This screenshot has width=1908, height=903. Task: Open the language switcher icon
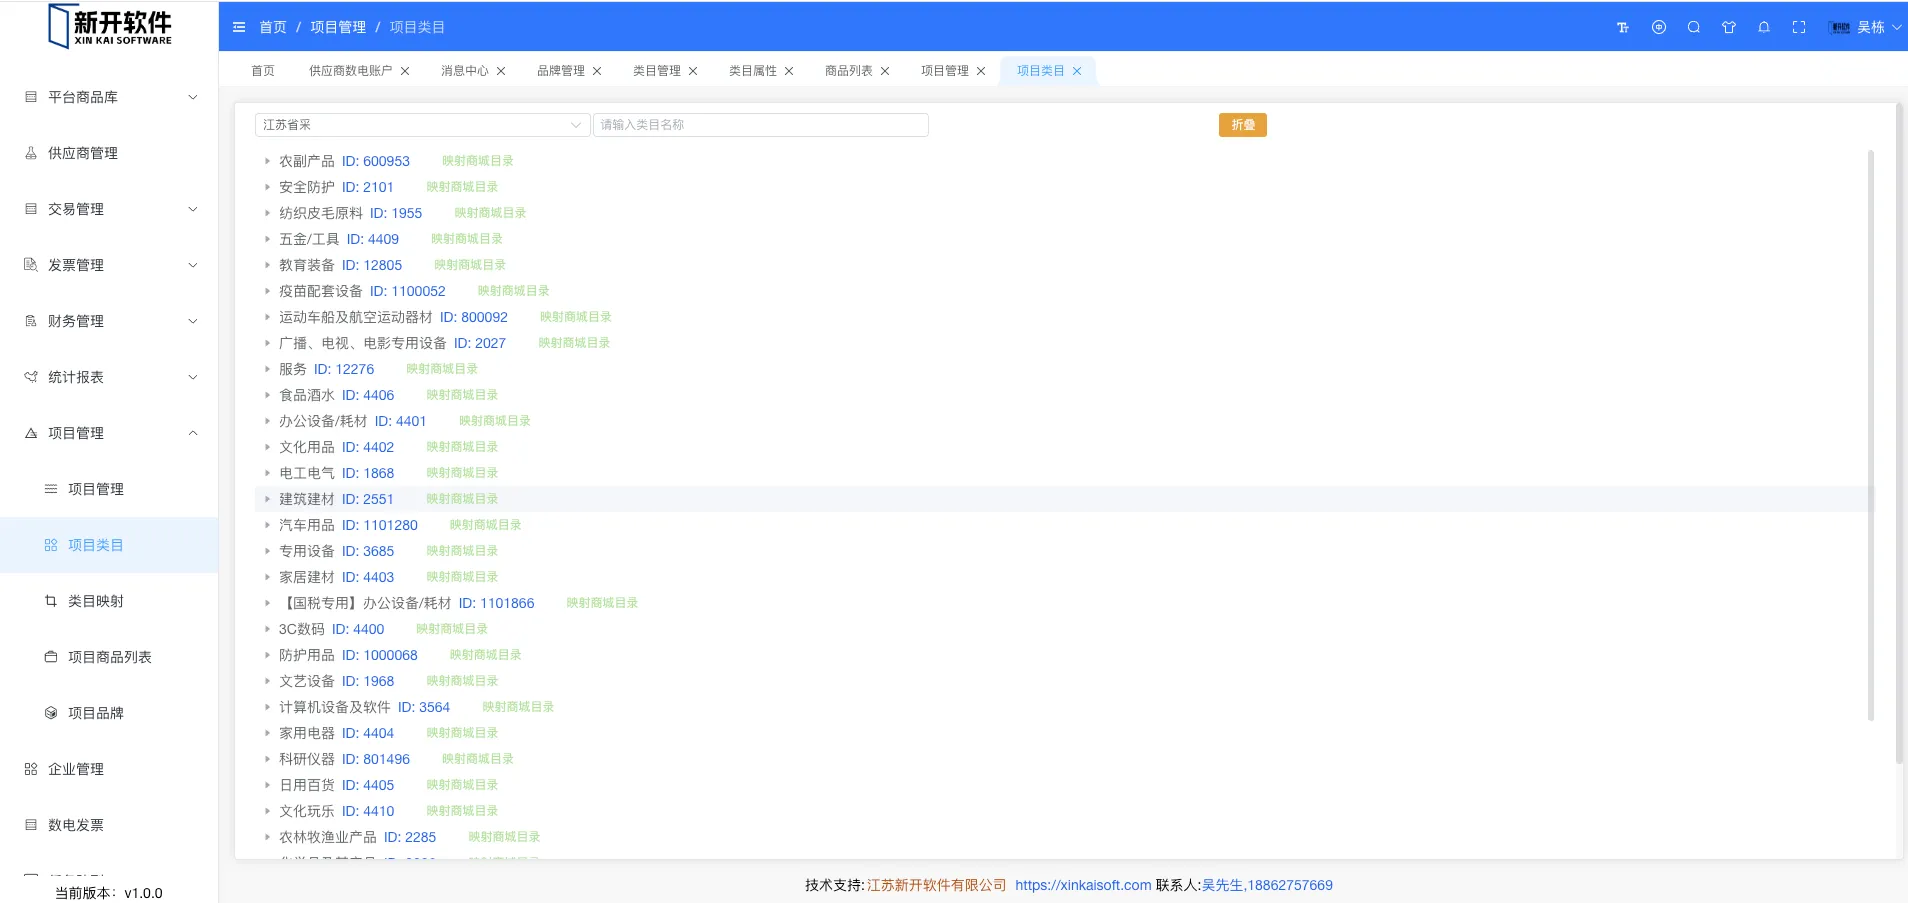tap(1659, 28)
